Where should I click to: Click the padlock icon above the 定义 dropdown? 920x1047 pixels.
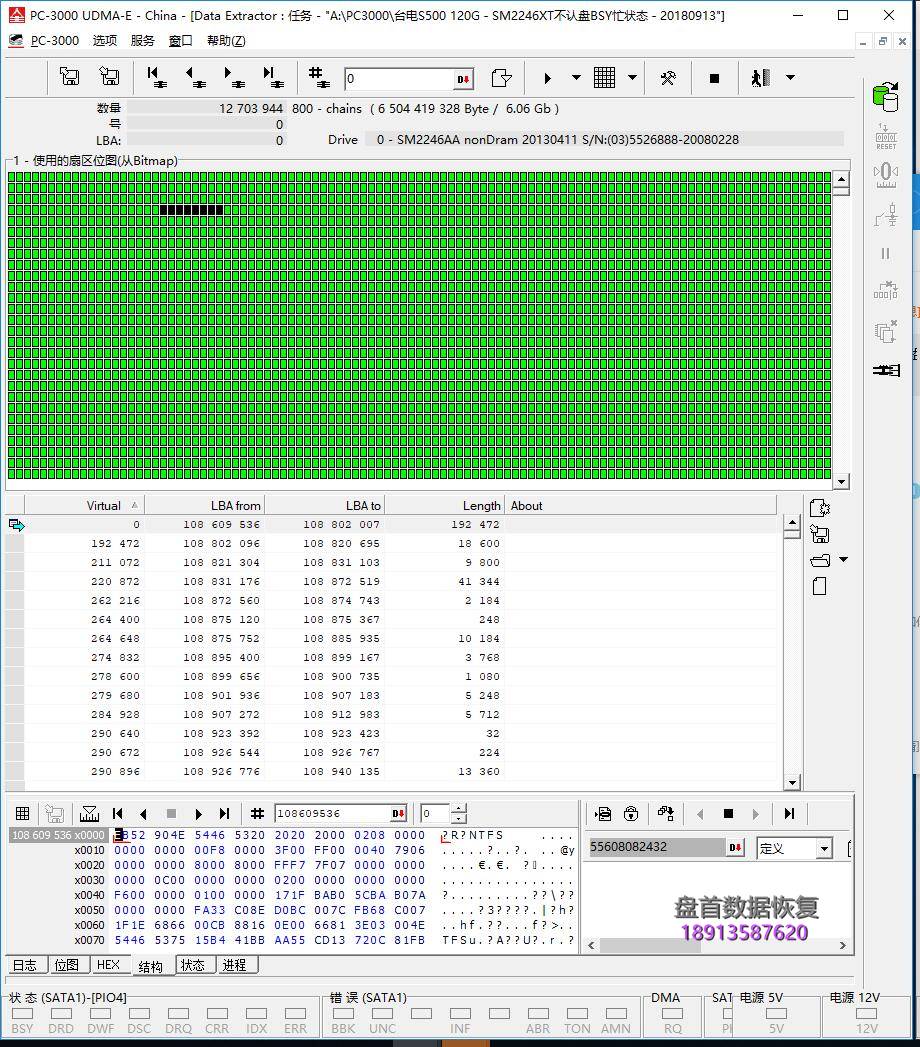tap(630, 814)
